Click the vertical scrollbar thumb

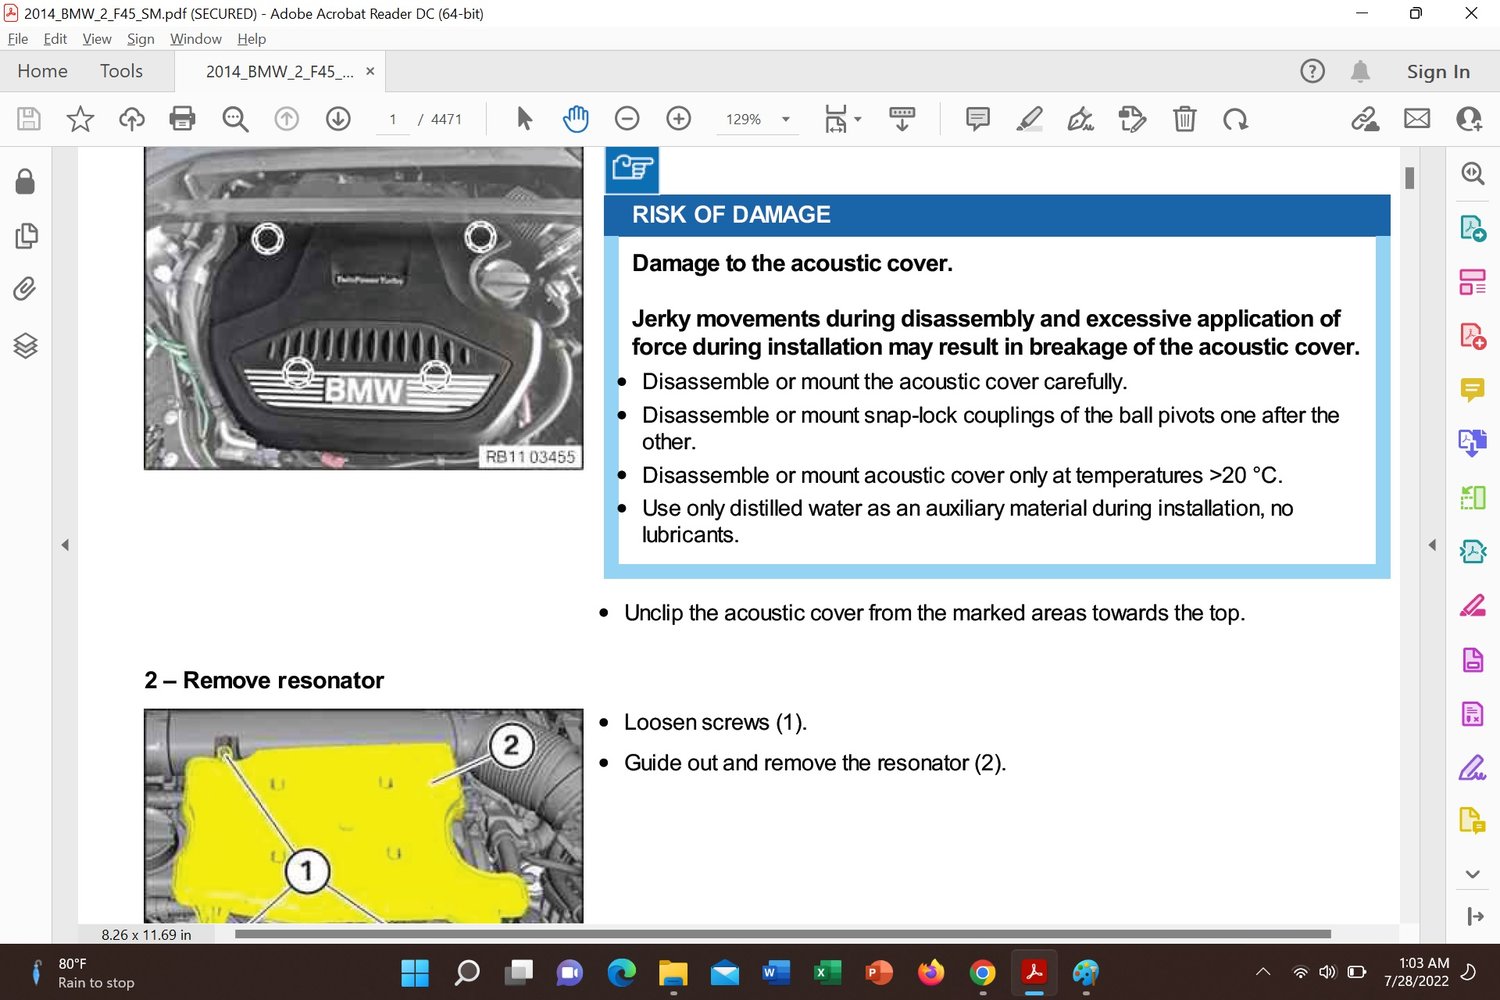(1409, 178)
